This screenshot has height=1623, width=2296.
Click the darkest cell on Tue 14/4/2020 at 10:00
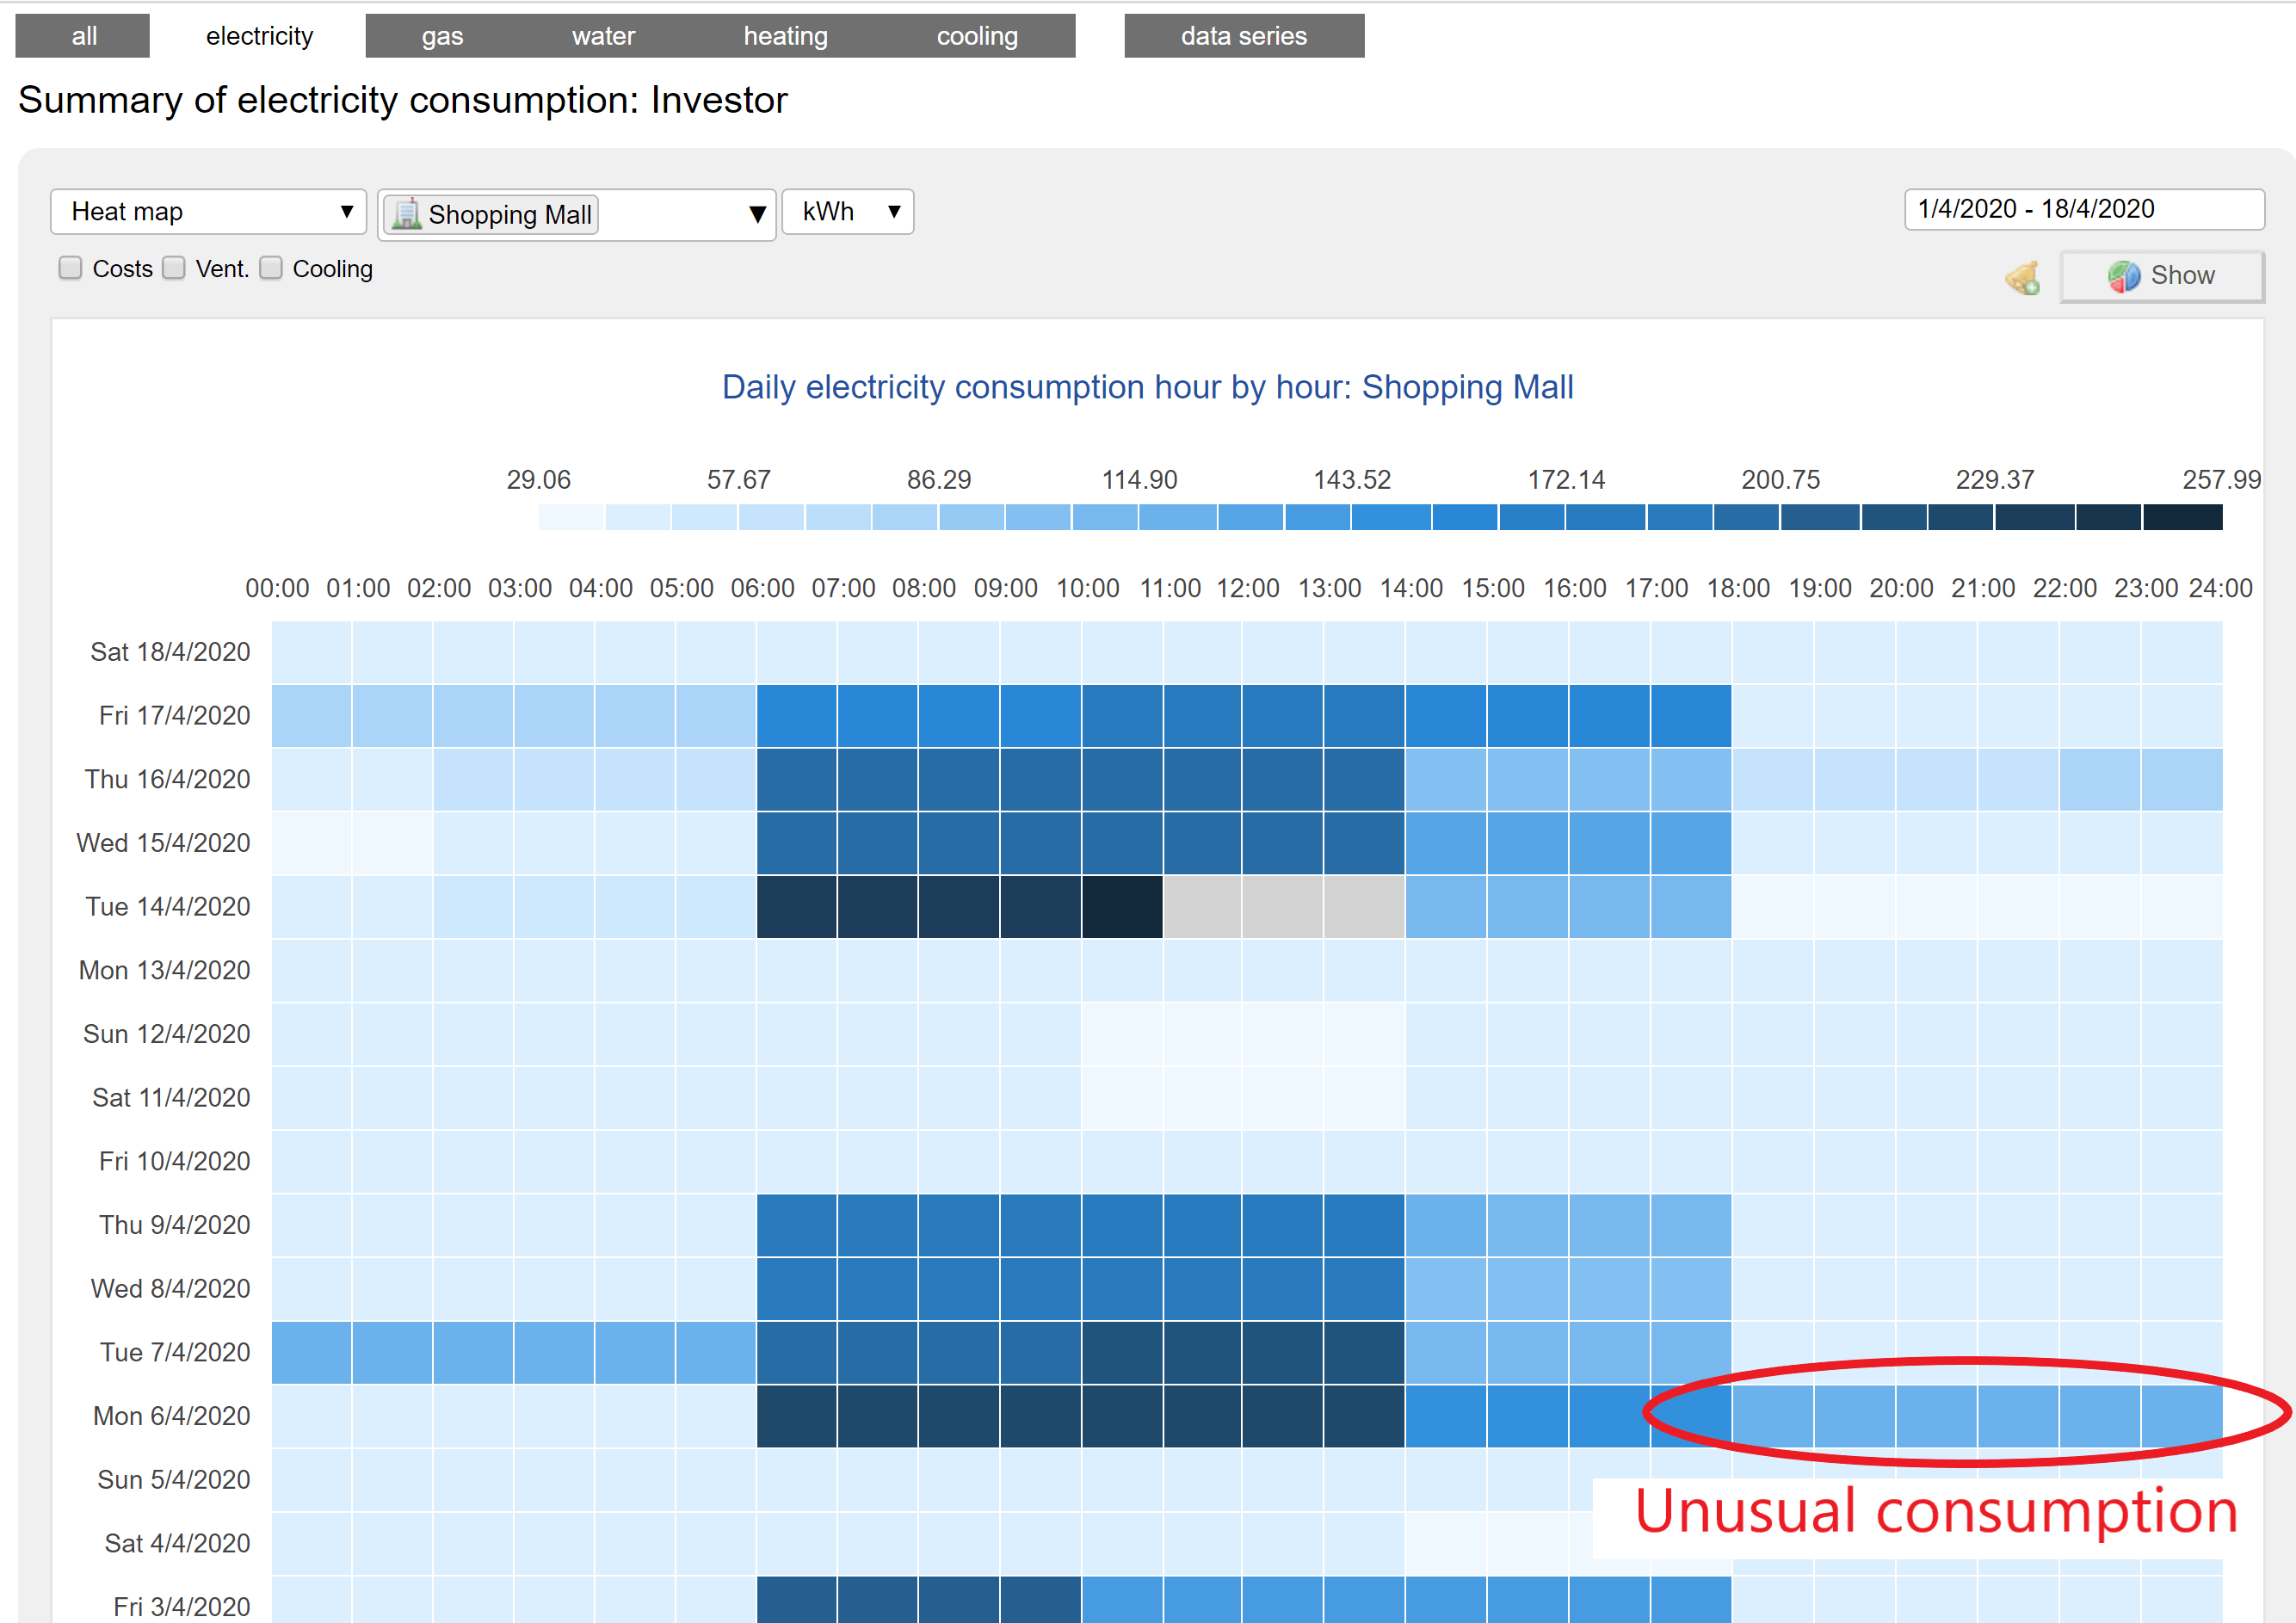click(x=1121, y=906)
